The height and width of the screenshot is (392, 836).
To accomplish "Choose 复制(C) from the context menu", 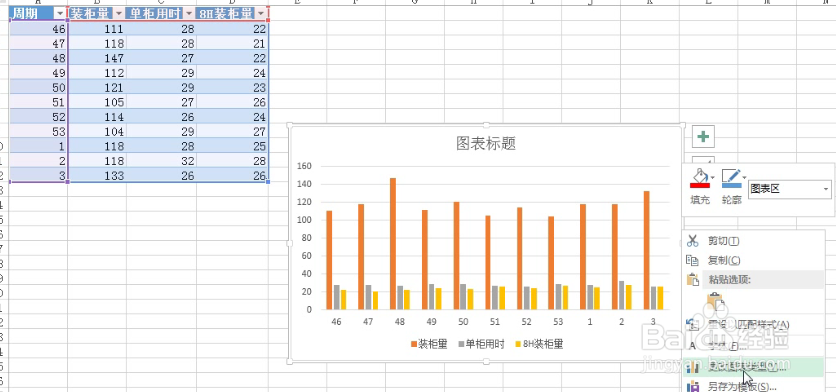I will click(x=754, y=260).
